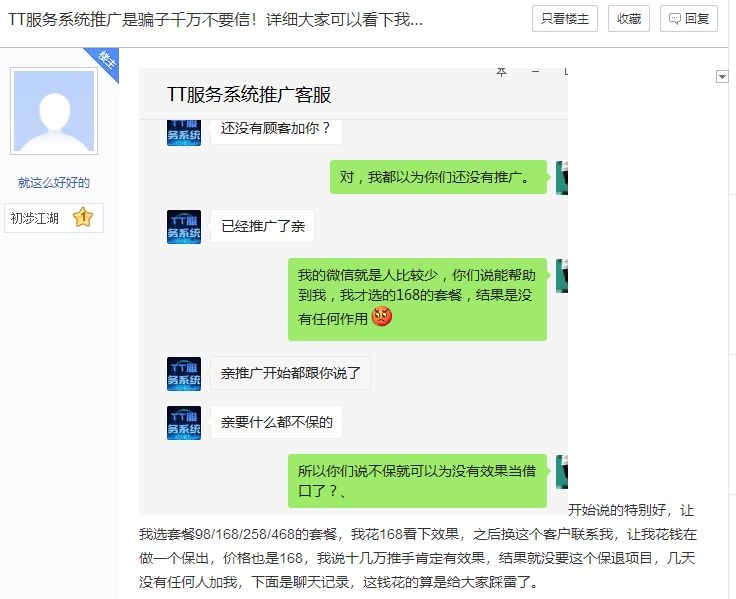Viewport: 736px width, 599px height.
Task: Click the 初涉江湖 rank label
Action: tap(34, 218)
